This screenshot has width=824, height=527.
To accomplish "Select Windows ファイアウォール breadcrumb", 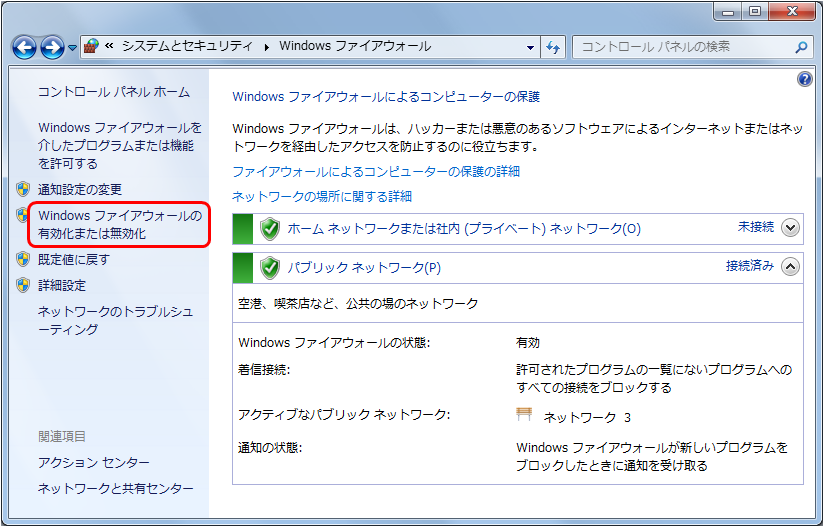I will [355, 46].
